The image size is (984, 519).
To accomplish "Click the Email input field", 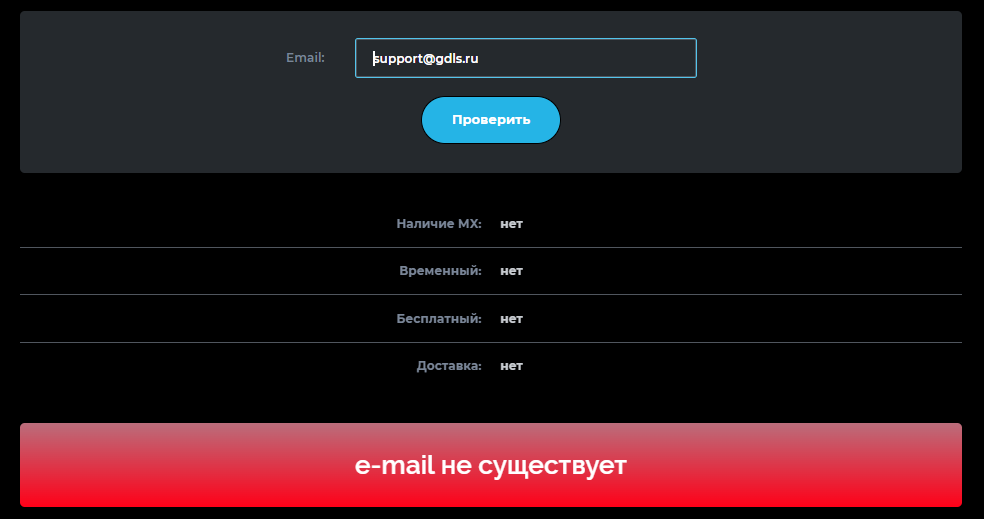I will [x=526, y=58].
